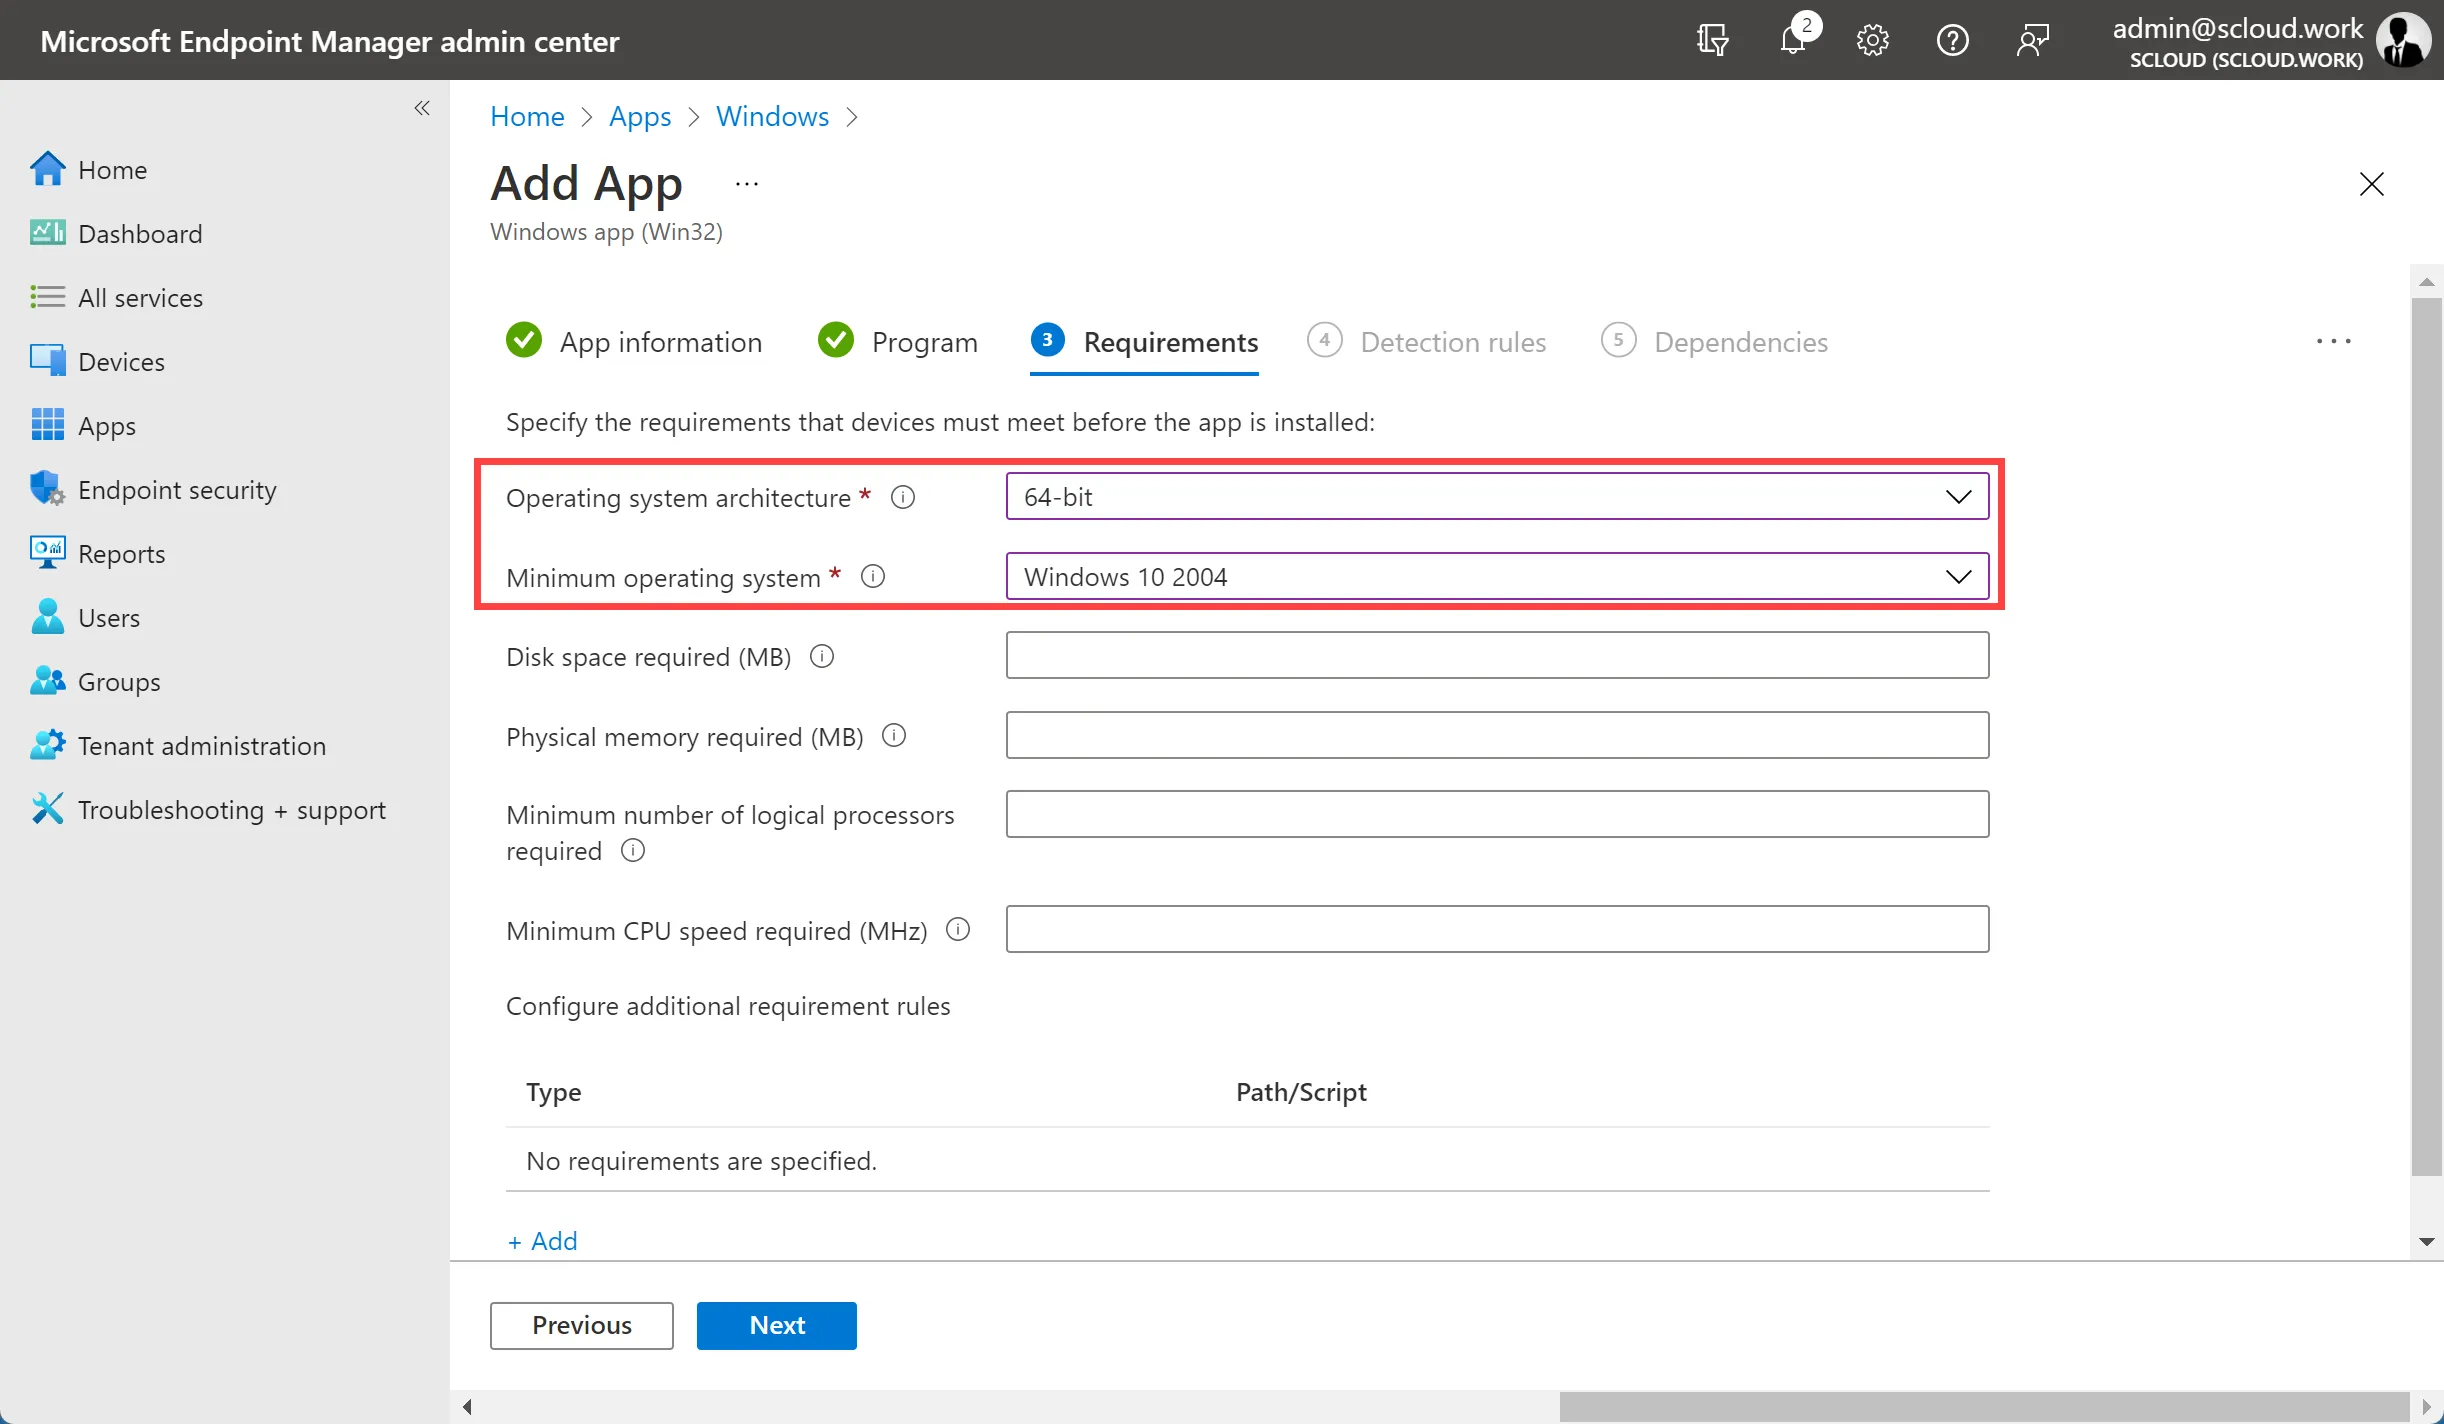Open the Operating system architecture dropdown
2444x1424 pixels.
click(x=1497, y=497)
